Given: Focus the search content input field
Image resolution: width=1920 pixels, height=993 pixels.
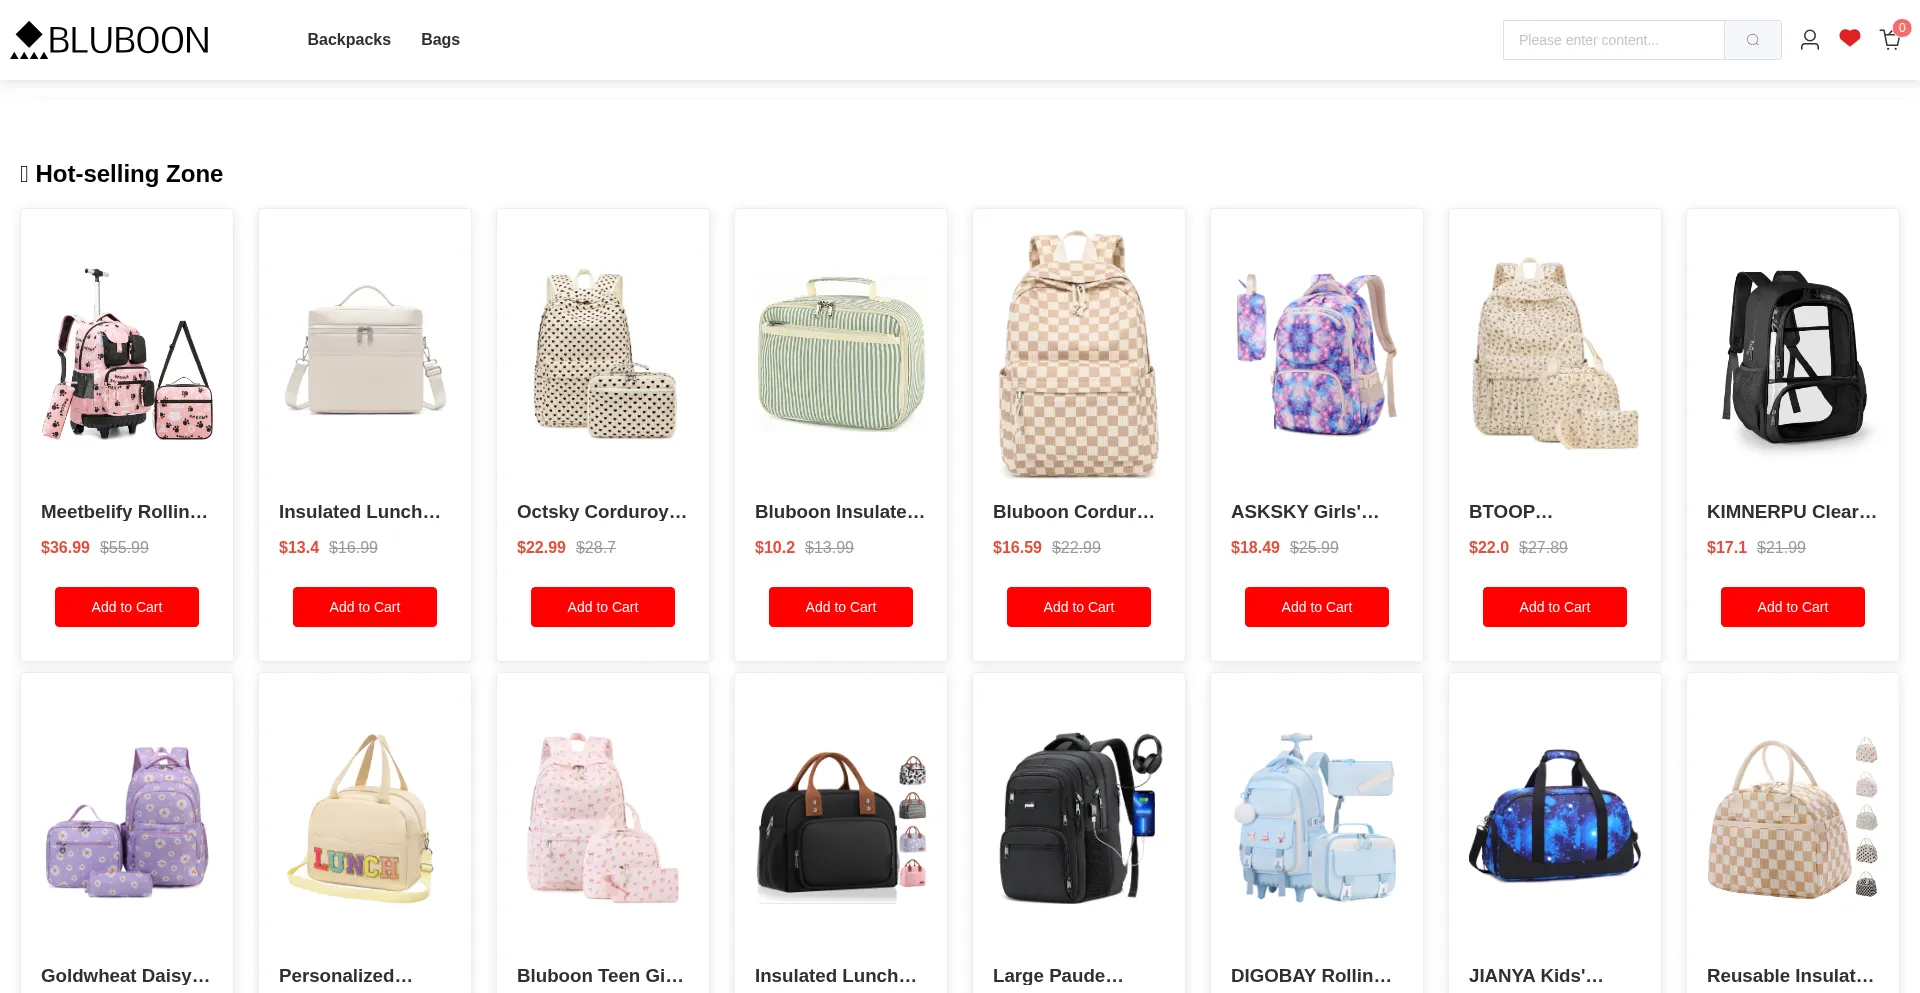Looking at the screenshot, I should tap(1613, 40).
